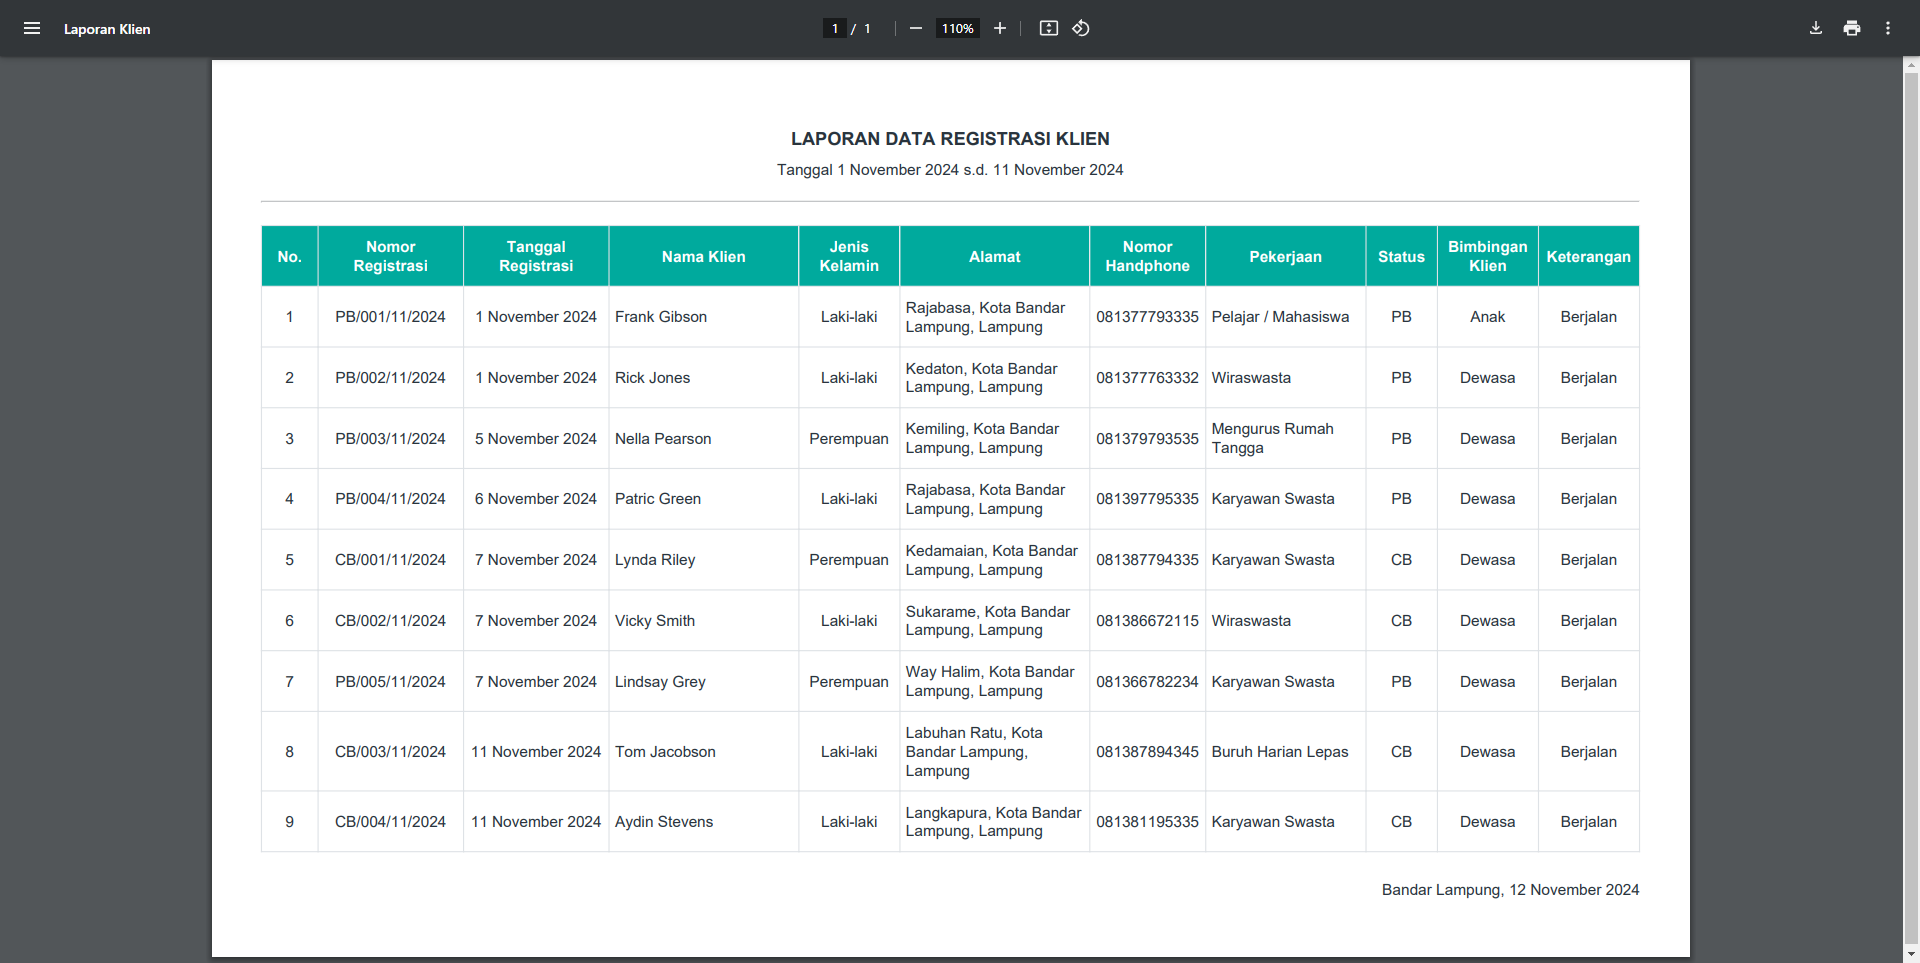Screen dimensions: 1920x963
Task: Open the print dialog
Action: point(1851,28)
